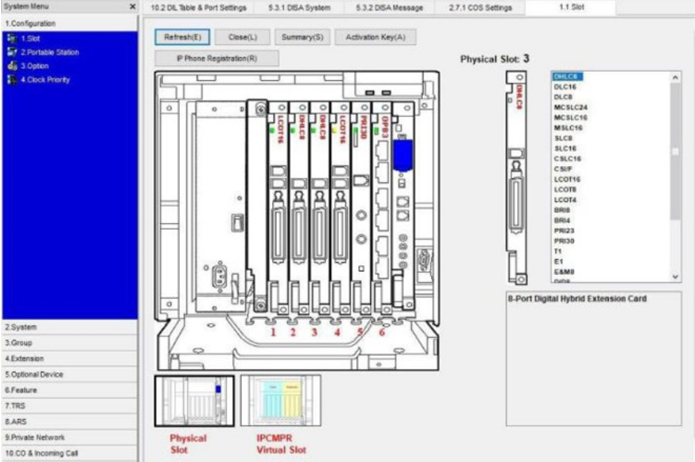
Task: Select the LCOT16 card in slot 1
Action: (x=278, y=206)
